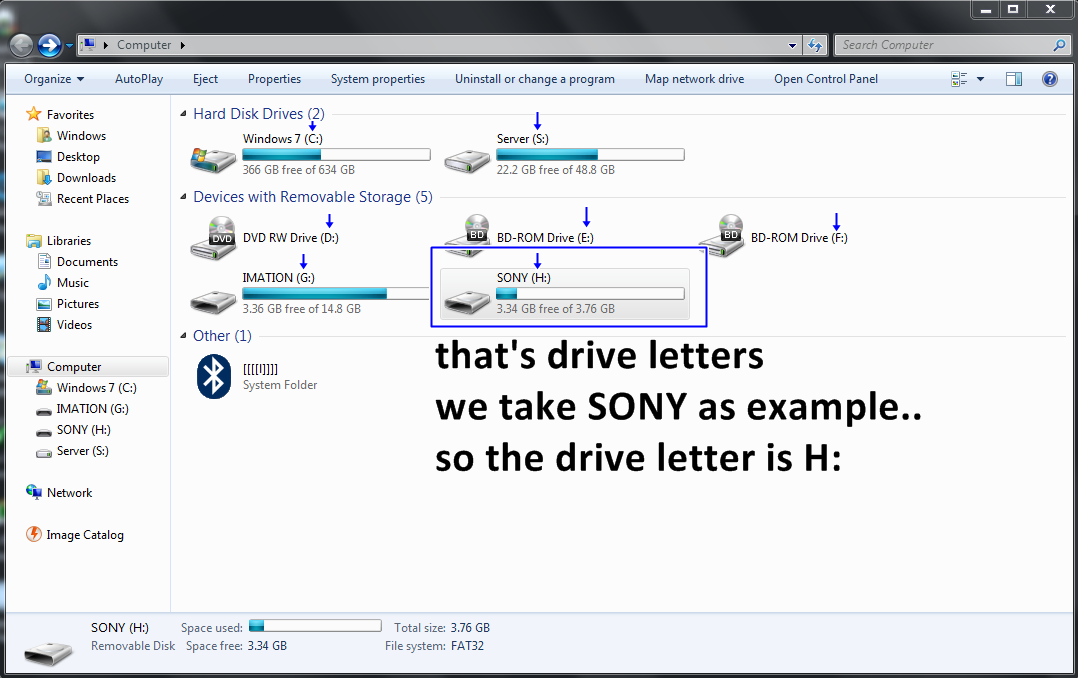Viewport: 1078px width, 678px height.
Task: Click the Back navigation arrow
Action: [21, 45]
